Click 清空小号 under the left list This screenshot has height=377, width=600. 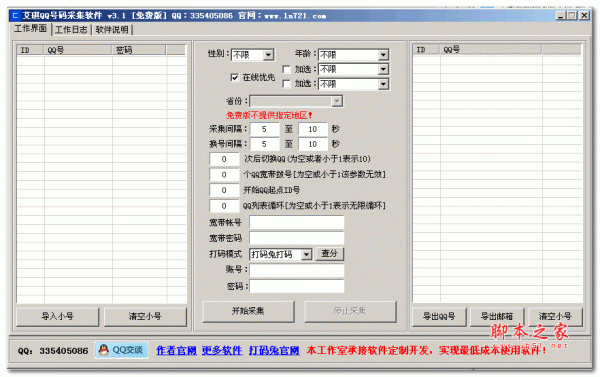[145, 317]
